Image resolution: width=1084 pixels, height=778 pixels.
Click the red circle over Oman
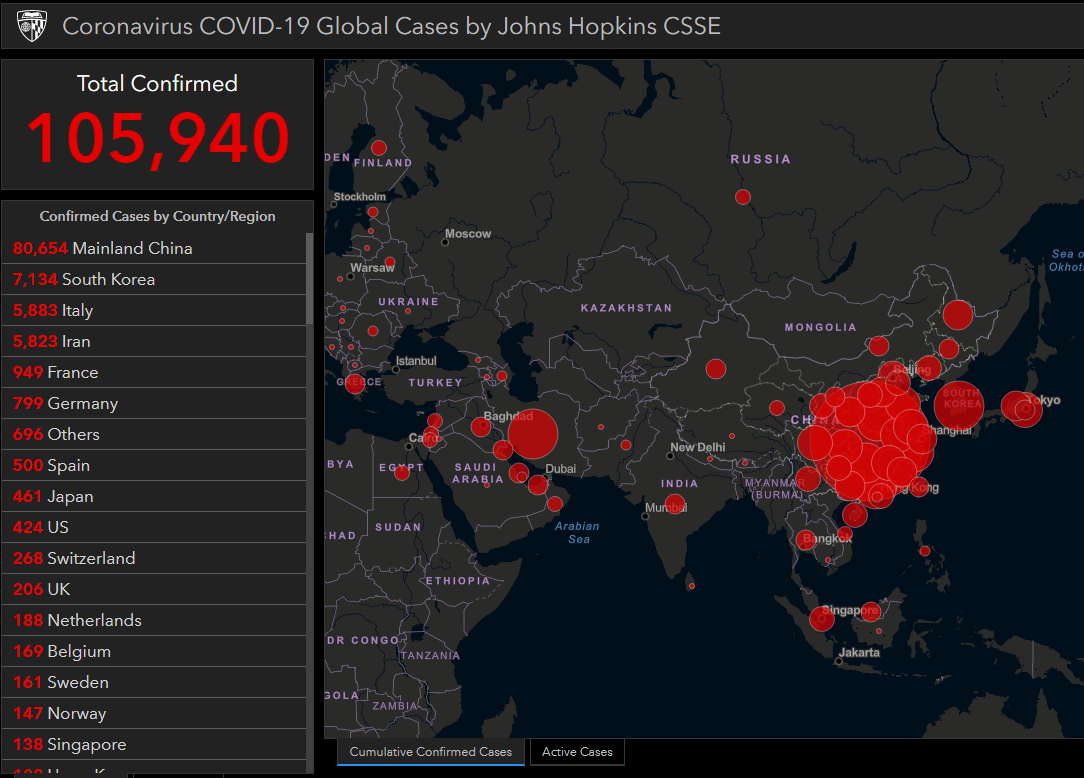coord(554,504)
